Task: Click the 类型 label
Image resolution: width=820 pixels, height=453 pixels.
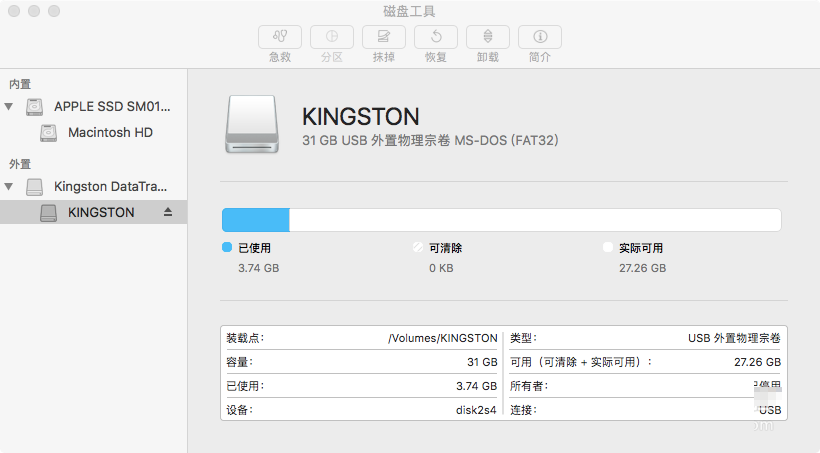Action: pyautogui.click(x=523, y=338)
